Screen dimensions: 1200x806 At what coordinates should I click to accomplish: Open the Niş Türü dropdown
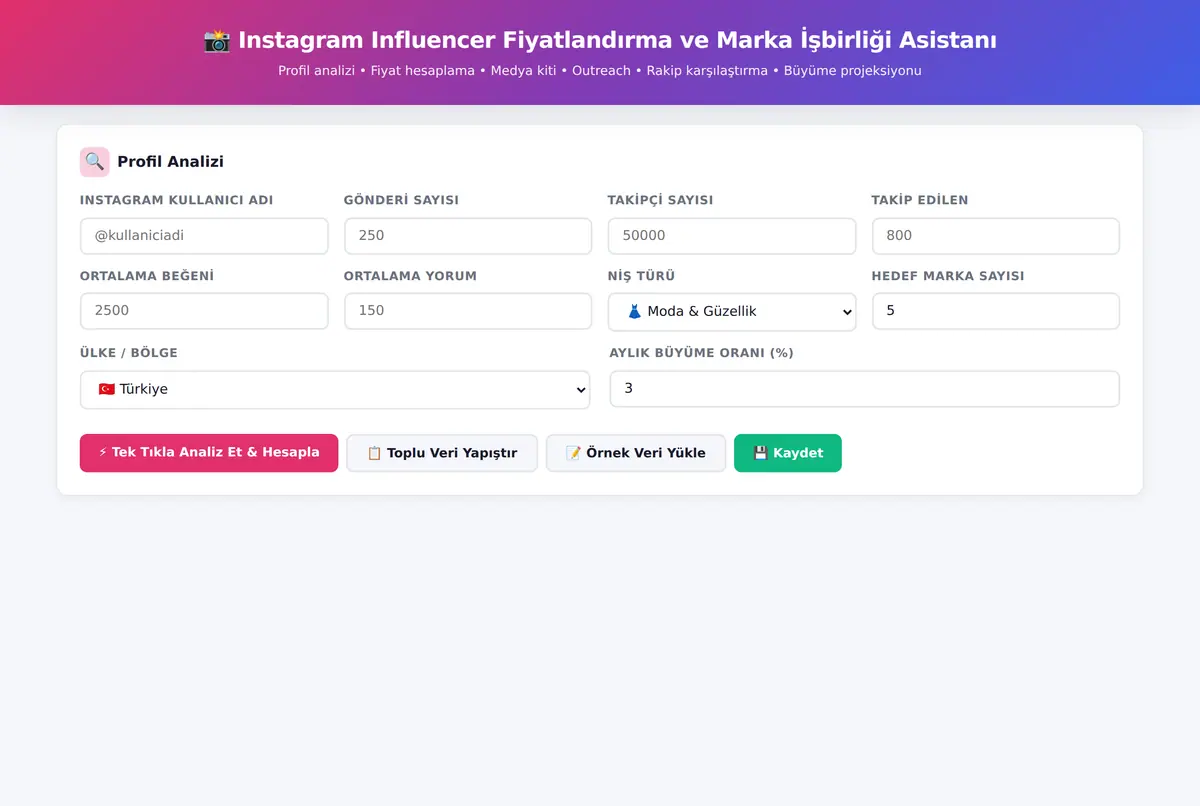pyautogui.click(x=732, y=312)
